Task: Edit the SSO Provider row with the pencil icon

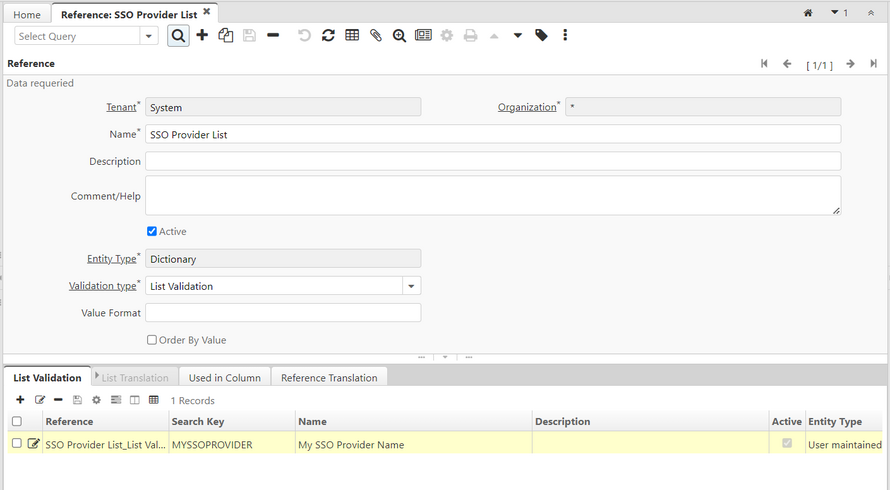Action: 34,444
